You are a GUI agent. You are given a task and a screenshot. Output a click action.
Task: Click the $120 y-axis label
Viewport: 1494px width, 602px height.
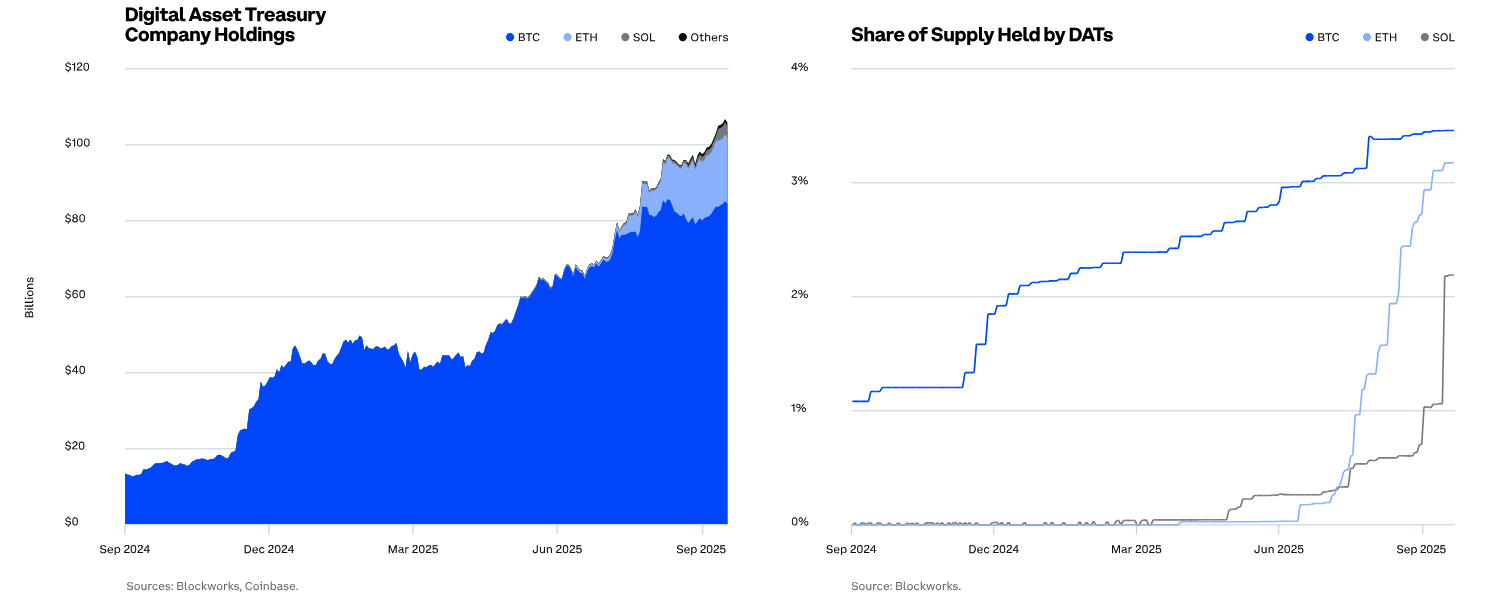77,67
